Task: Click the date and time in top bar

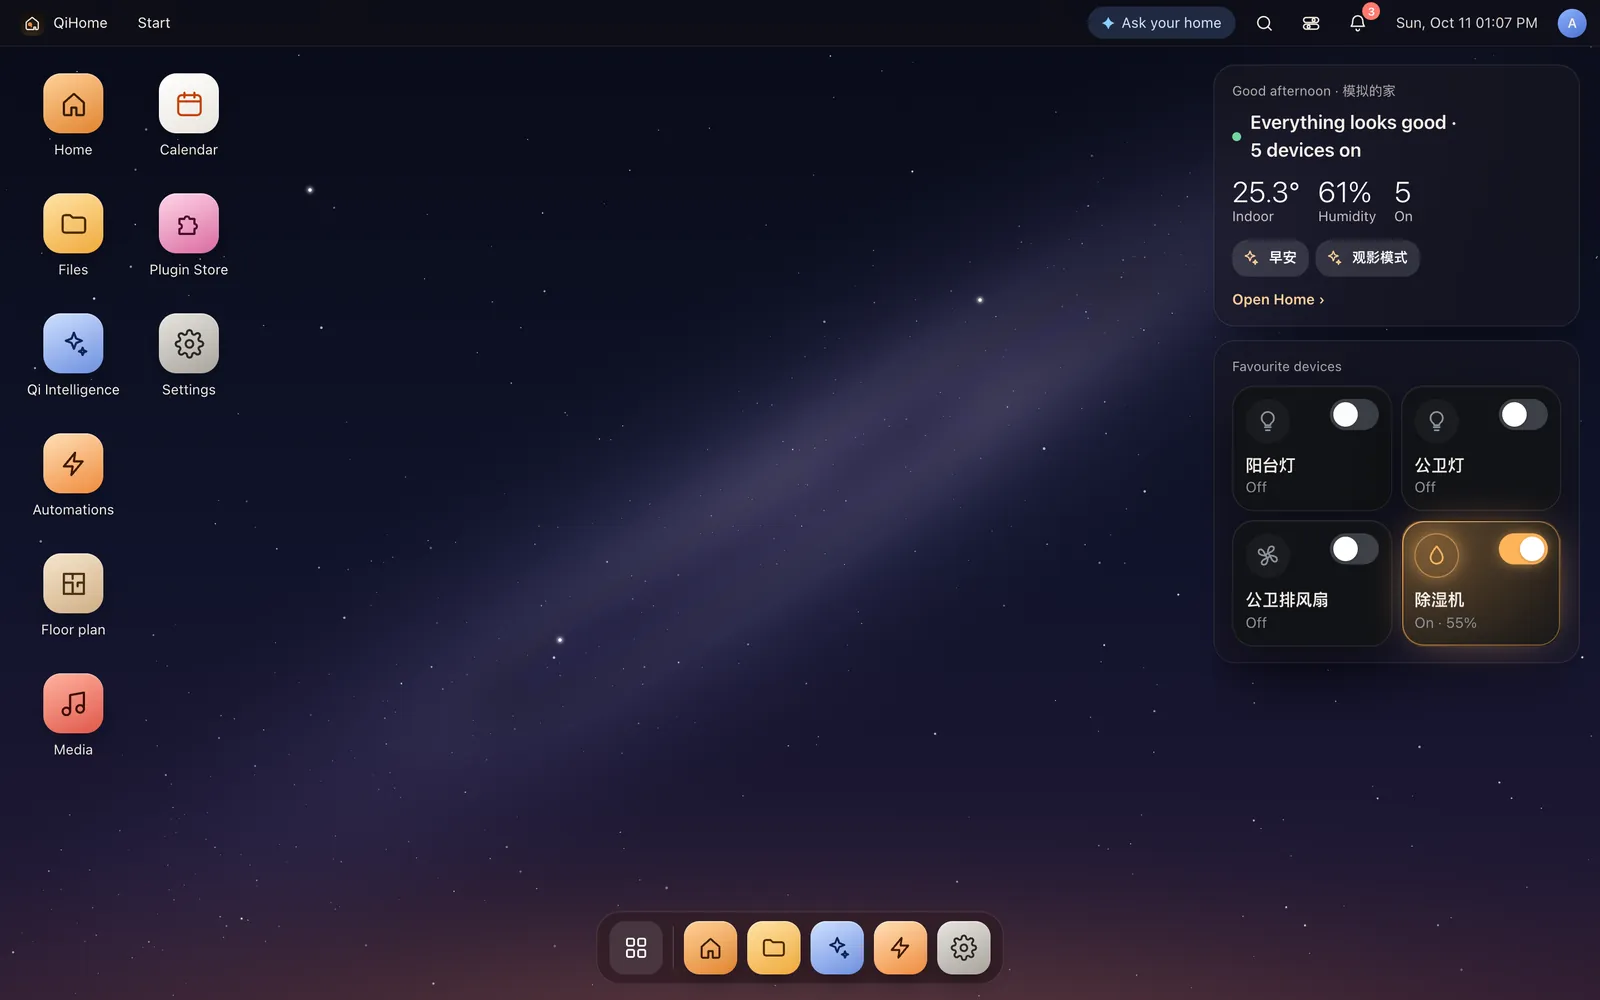Action: (1467, 23)
